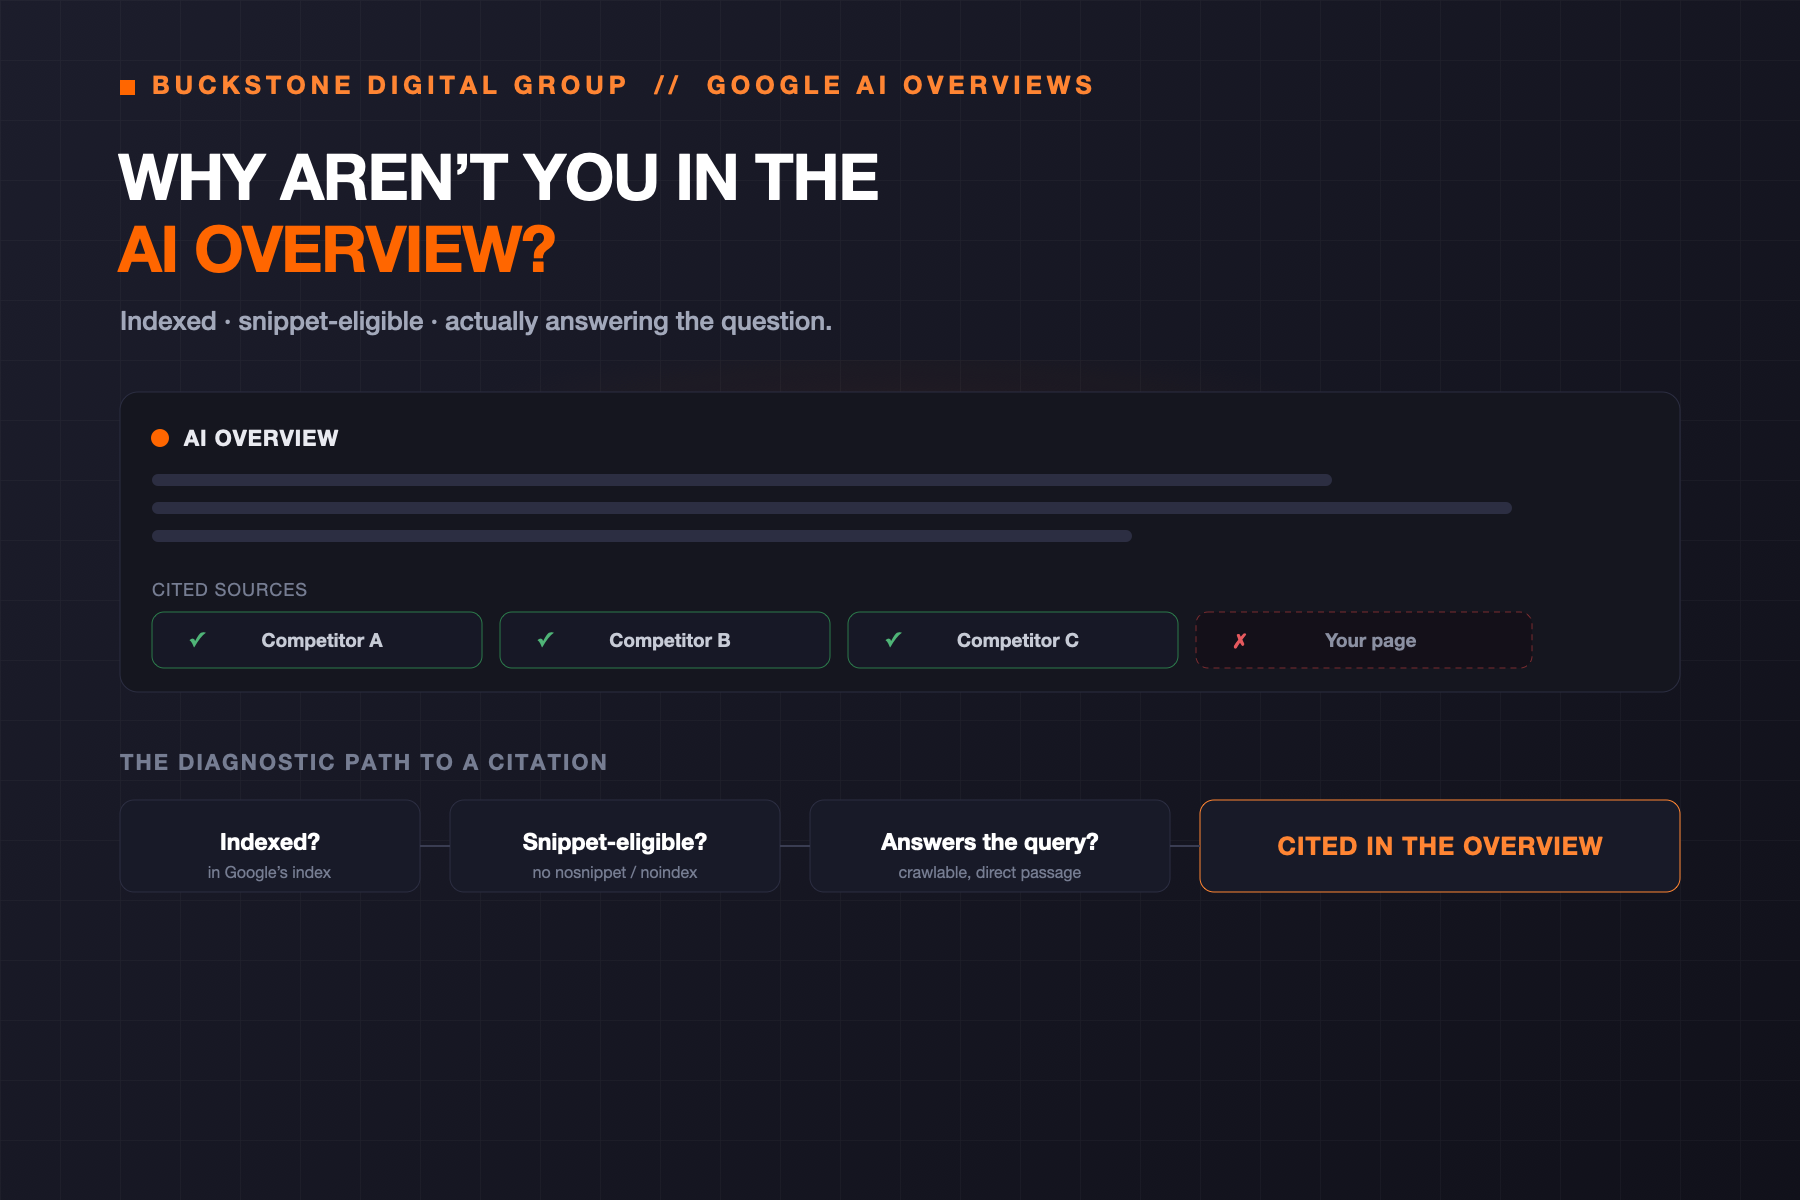
Task: Open the Indexed? diagnostic step
Action: pyautogui.click(x=270, y=846)
